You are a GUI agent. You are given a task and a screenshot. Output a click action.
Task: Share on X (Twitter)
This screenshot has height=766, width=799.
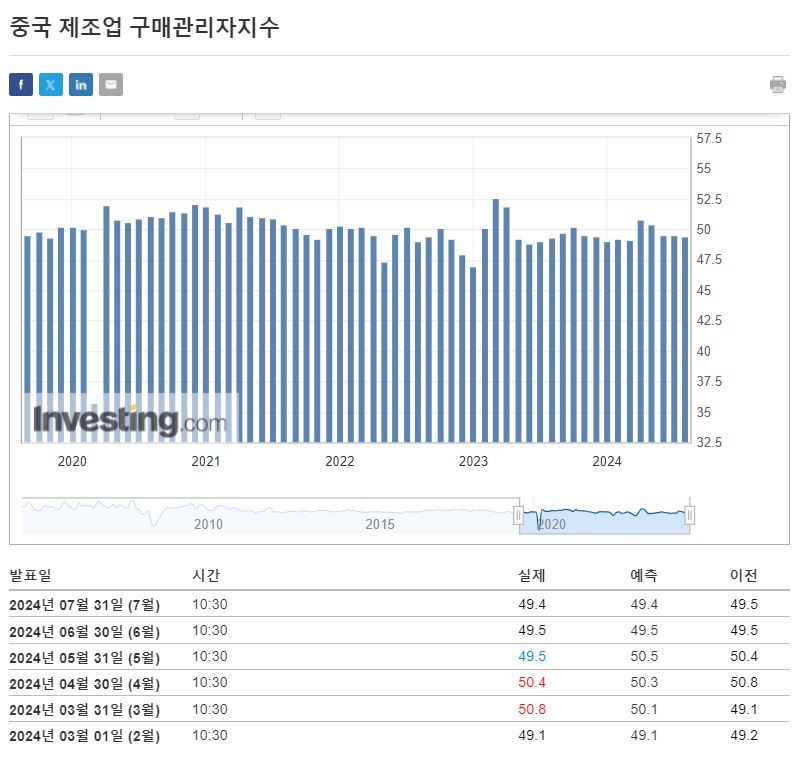51,85
